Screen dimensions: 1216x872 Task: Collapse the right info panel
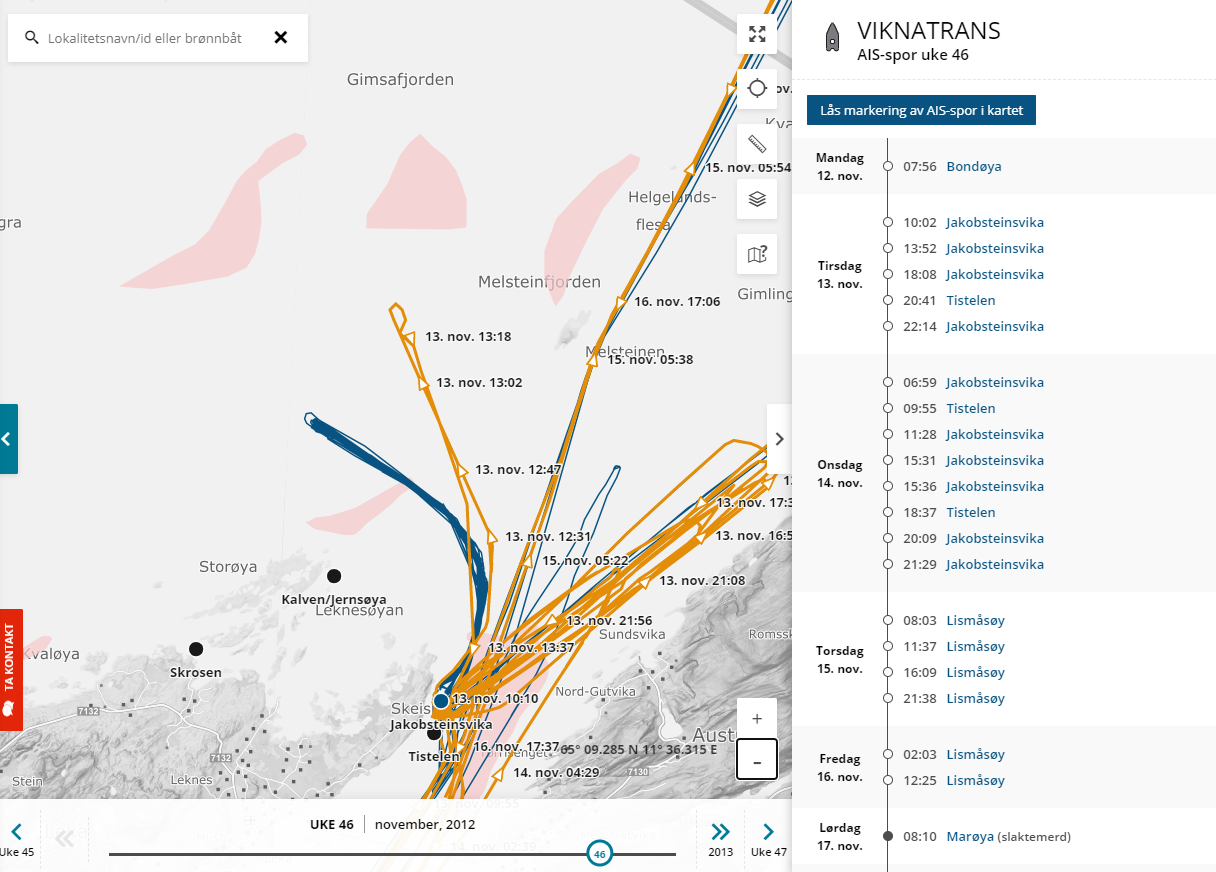[779, 439]
